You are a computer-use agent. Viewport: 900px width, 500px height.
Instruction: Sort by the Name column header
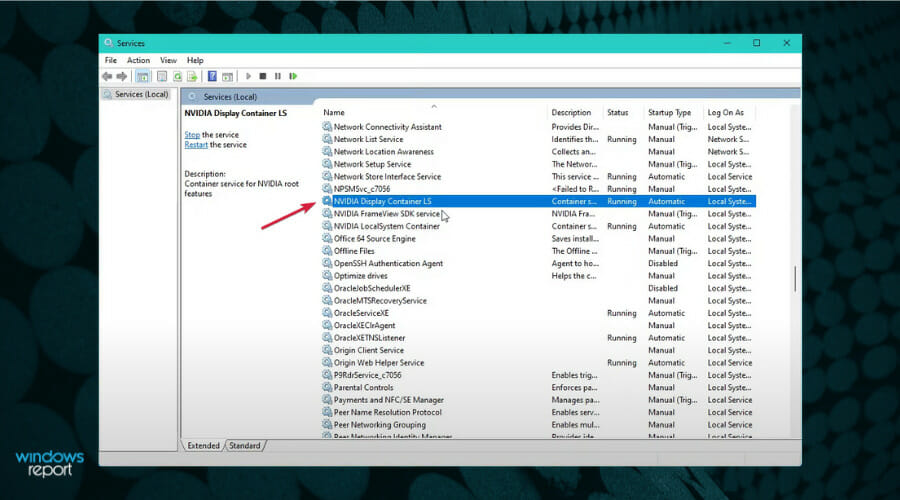pos(333,113)
